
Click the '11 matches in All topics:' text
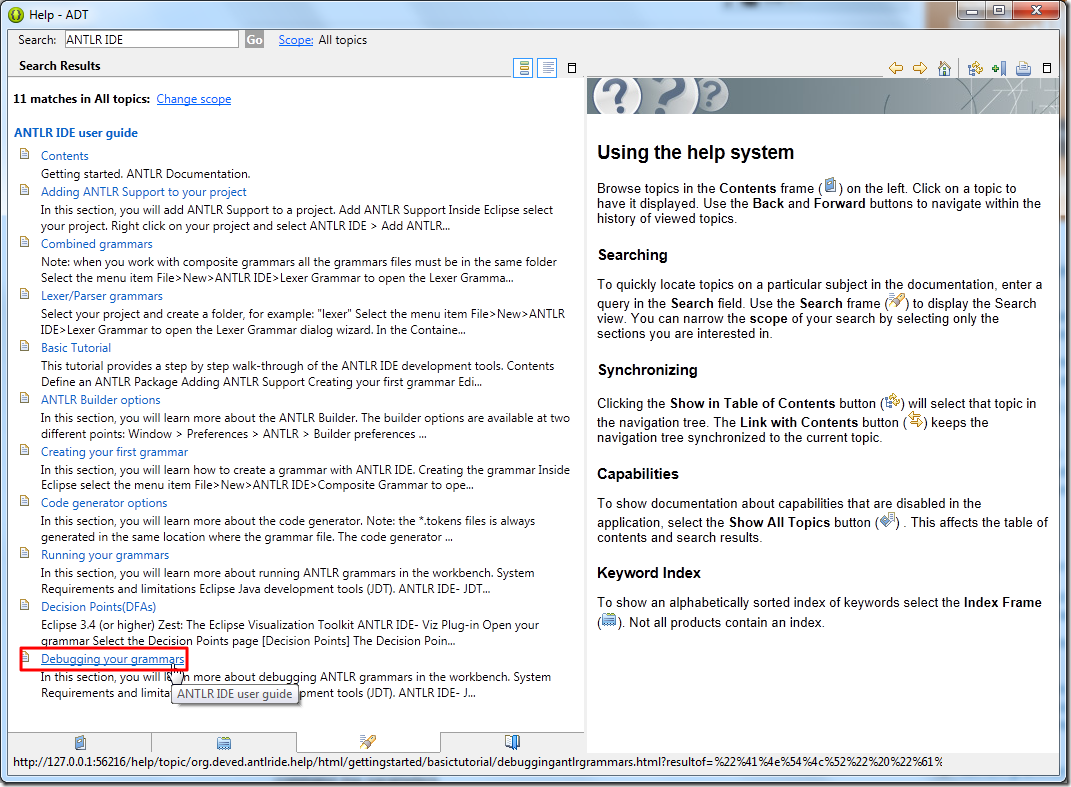(81, 99)
